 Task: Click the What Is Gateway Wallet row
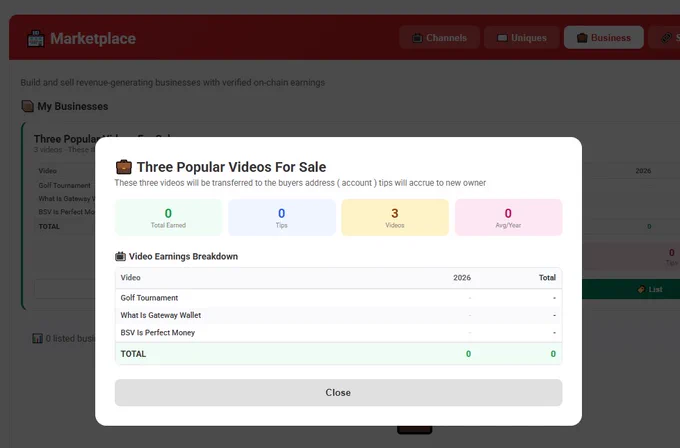pos(338,315)
